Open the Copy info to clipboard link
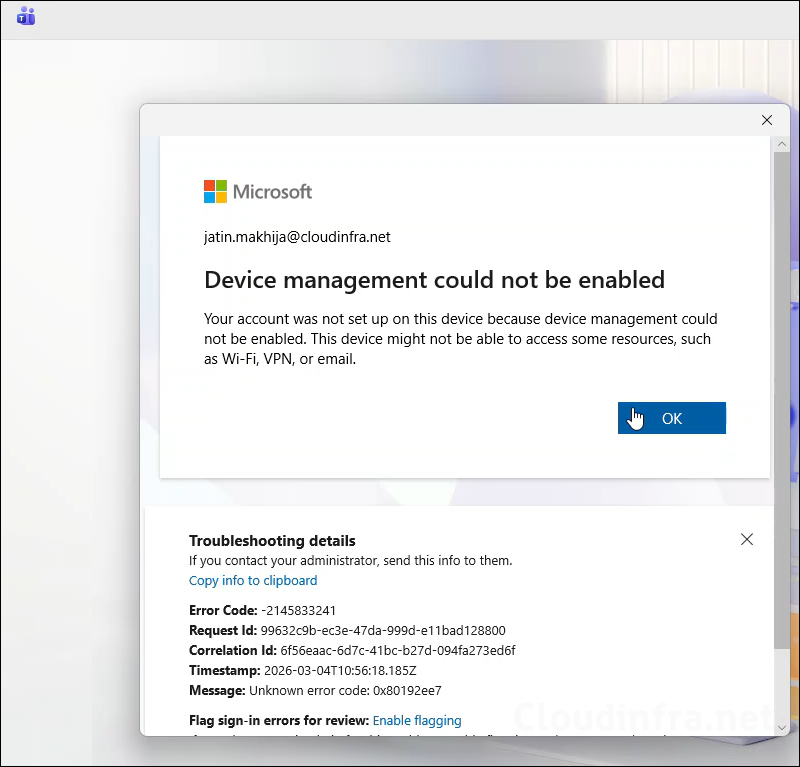The height and width of the screenshot is (767, 800). 252,580
